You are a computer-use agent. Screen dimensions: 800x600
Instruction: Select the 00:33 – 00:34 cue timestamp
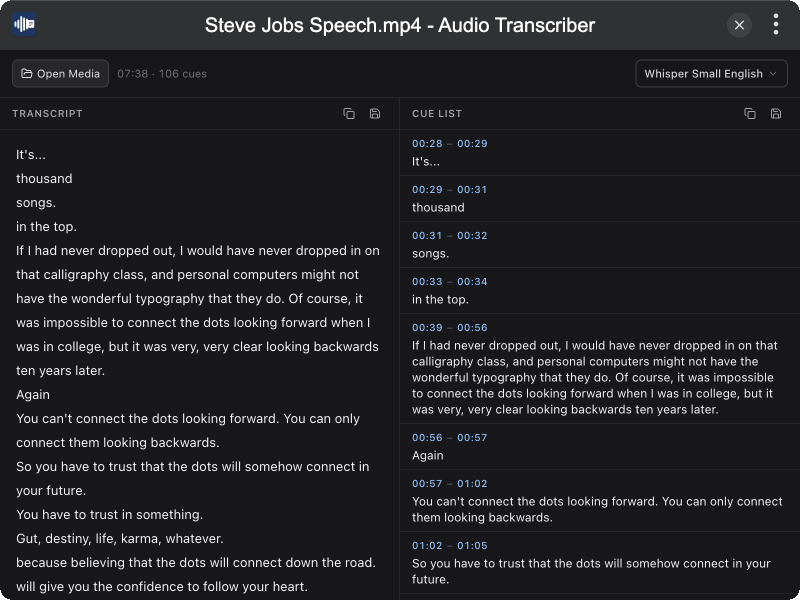tap(449, 281)
